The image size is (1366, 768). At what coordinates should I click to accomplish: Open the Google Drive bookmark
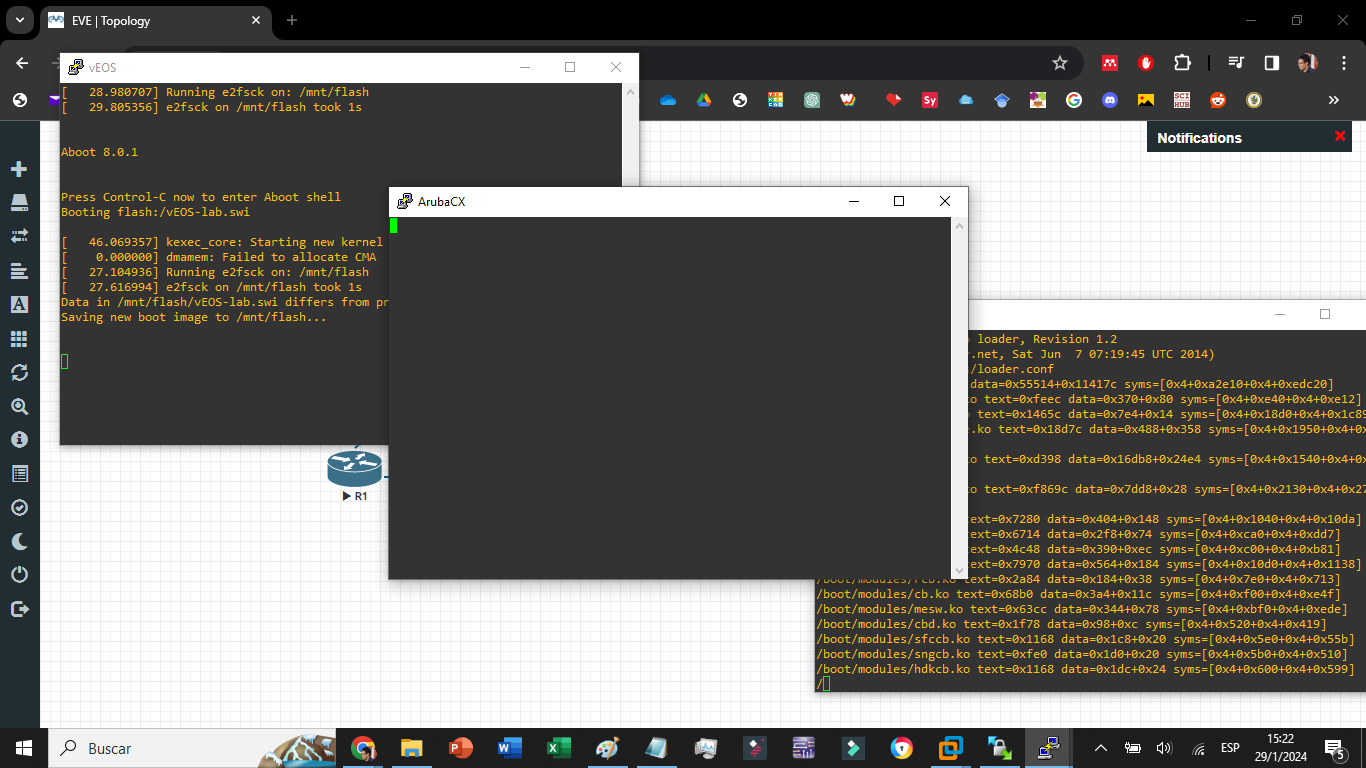click(704, 100)
